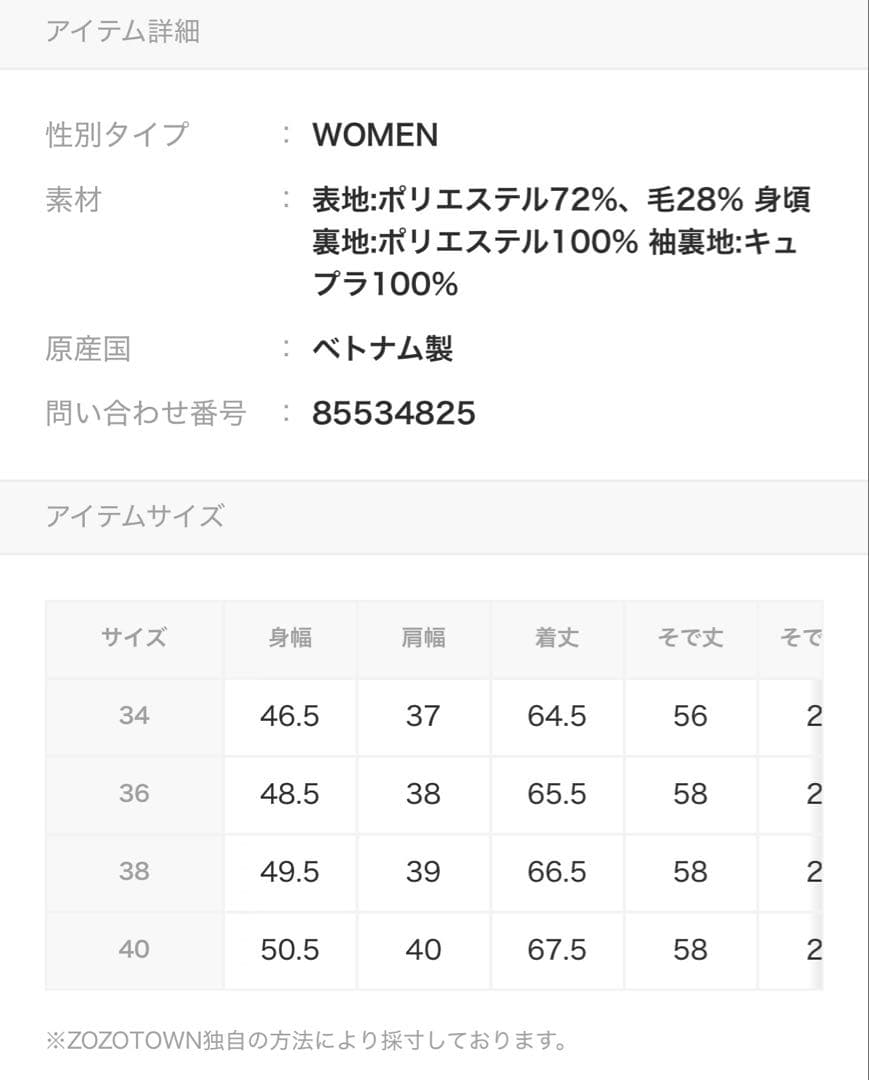Click the アイテムサイズ section header
Image resolution: width=869 pixels, height=1080 pixels.
click(135, 517)
